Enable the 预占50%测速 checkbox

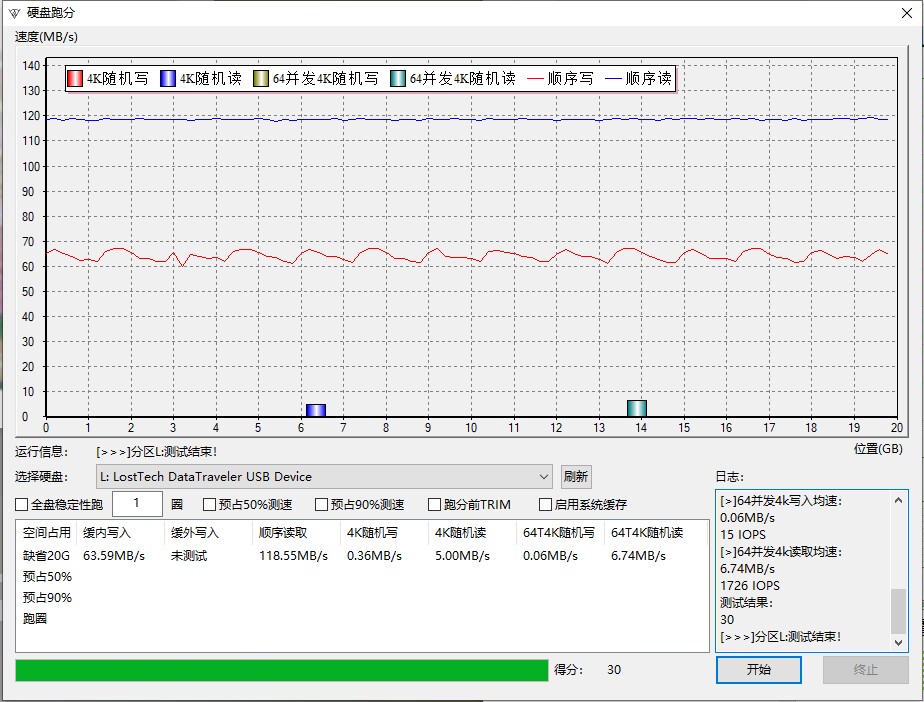pos(209,505)
